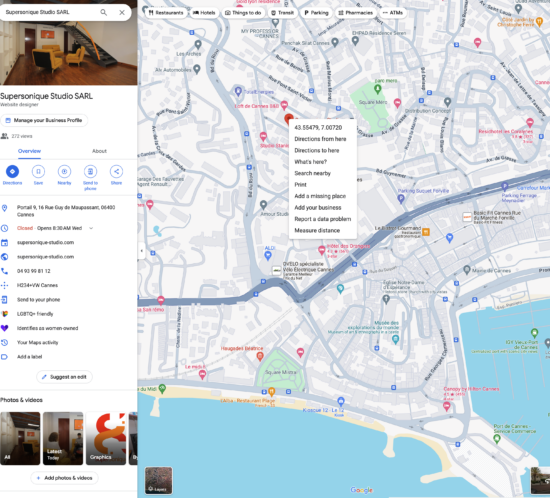Click the Mairie de Cannes pin

coord(467,270)
